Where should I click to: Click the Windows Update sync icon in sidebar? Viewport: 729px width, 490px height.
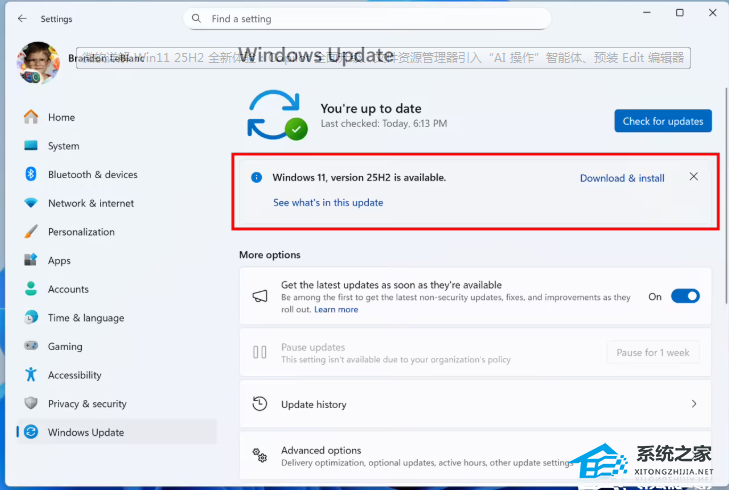pyautogui.click(x=31, y=432)
